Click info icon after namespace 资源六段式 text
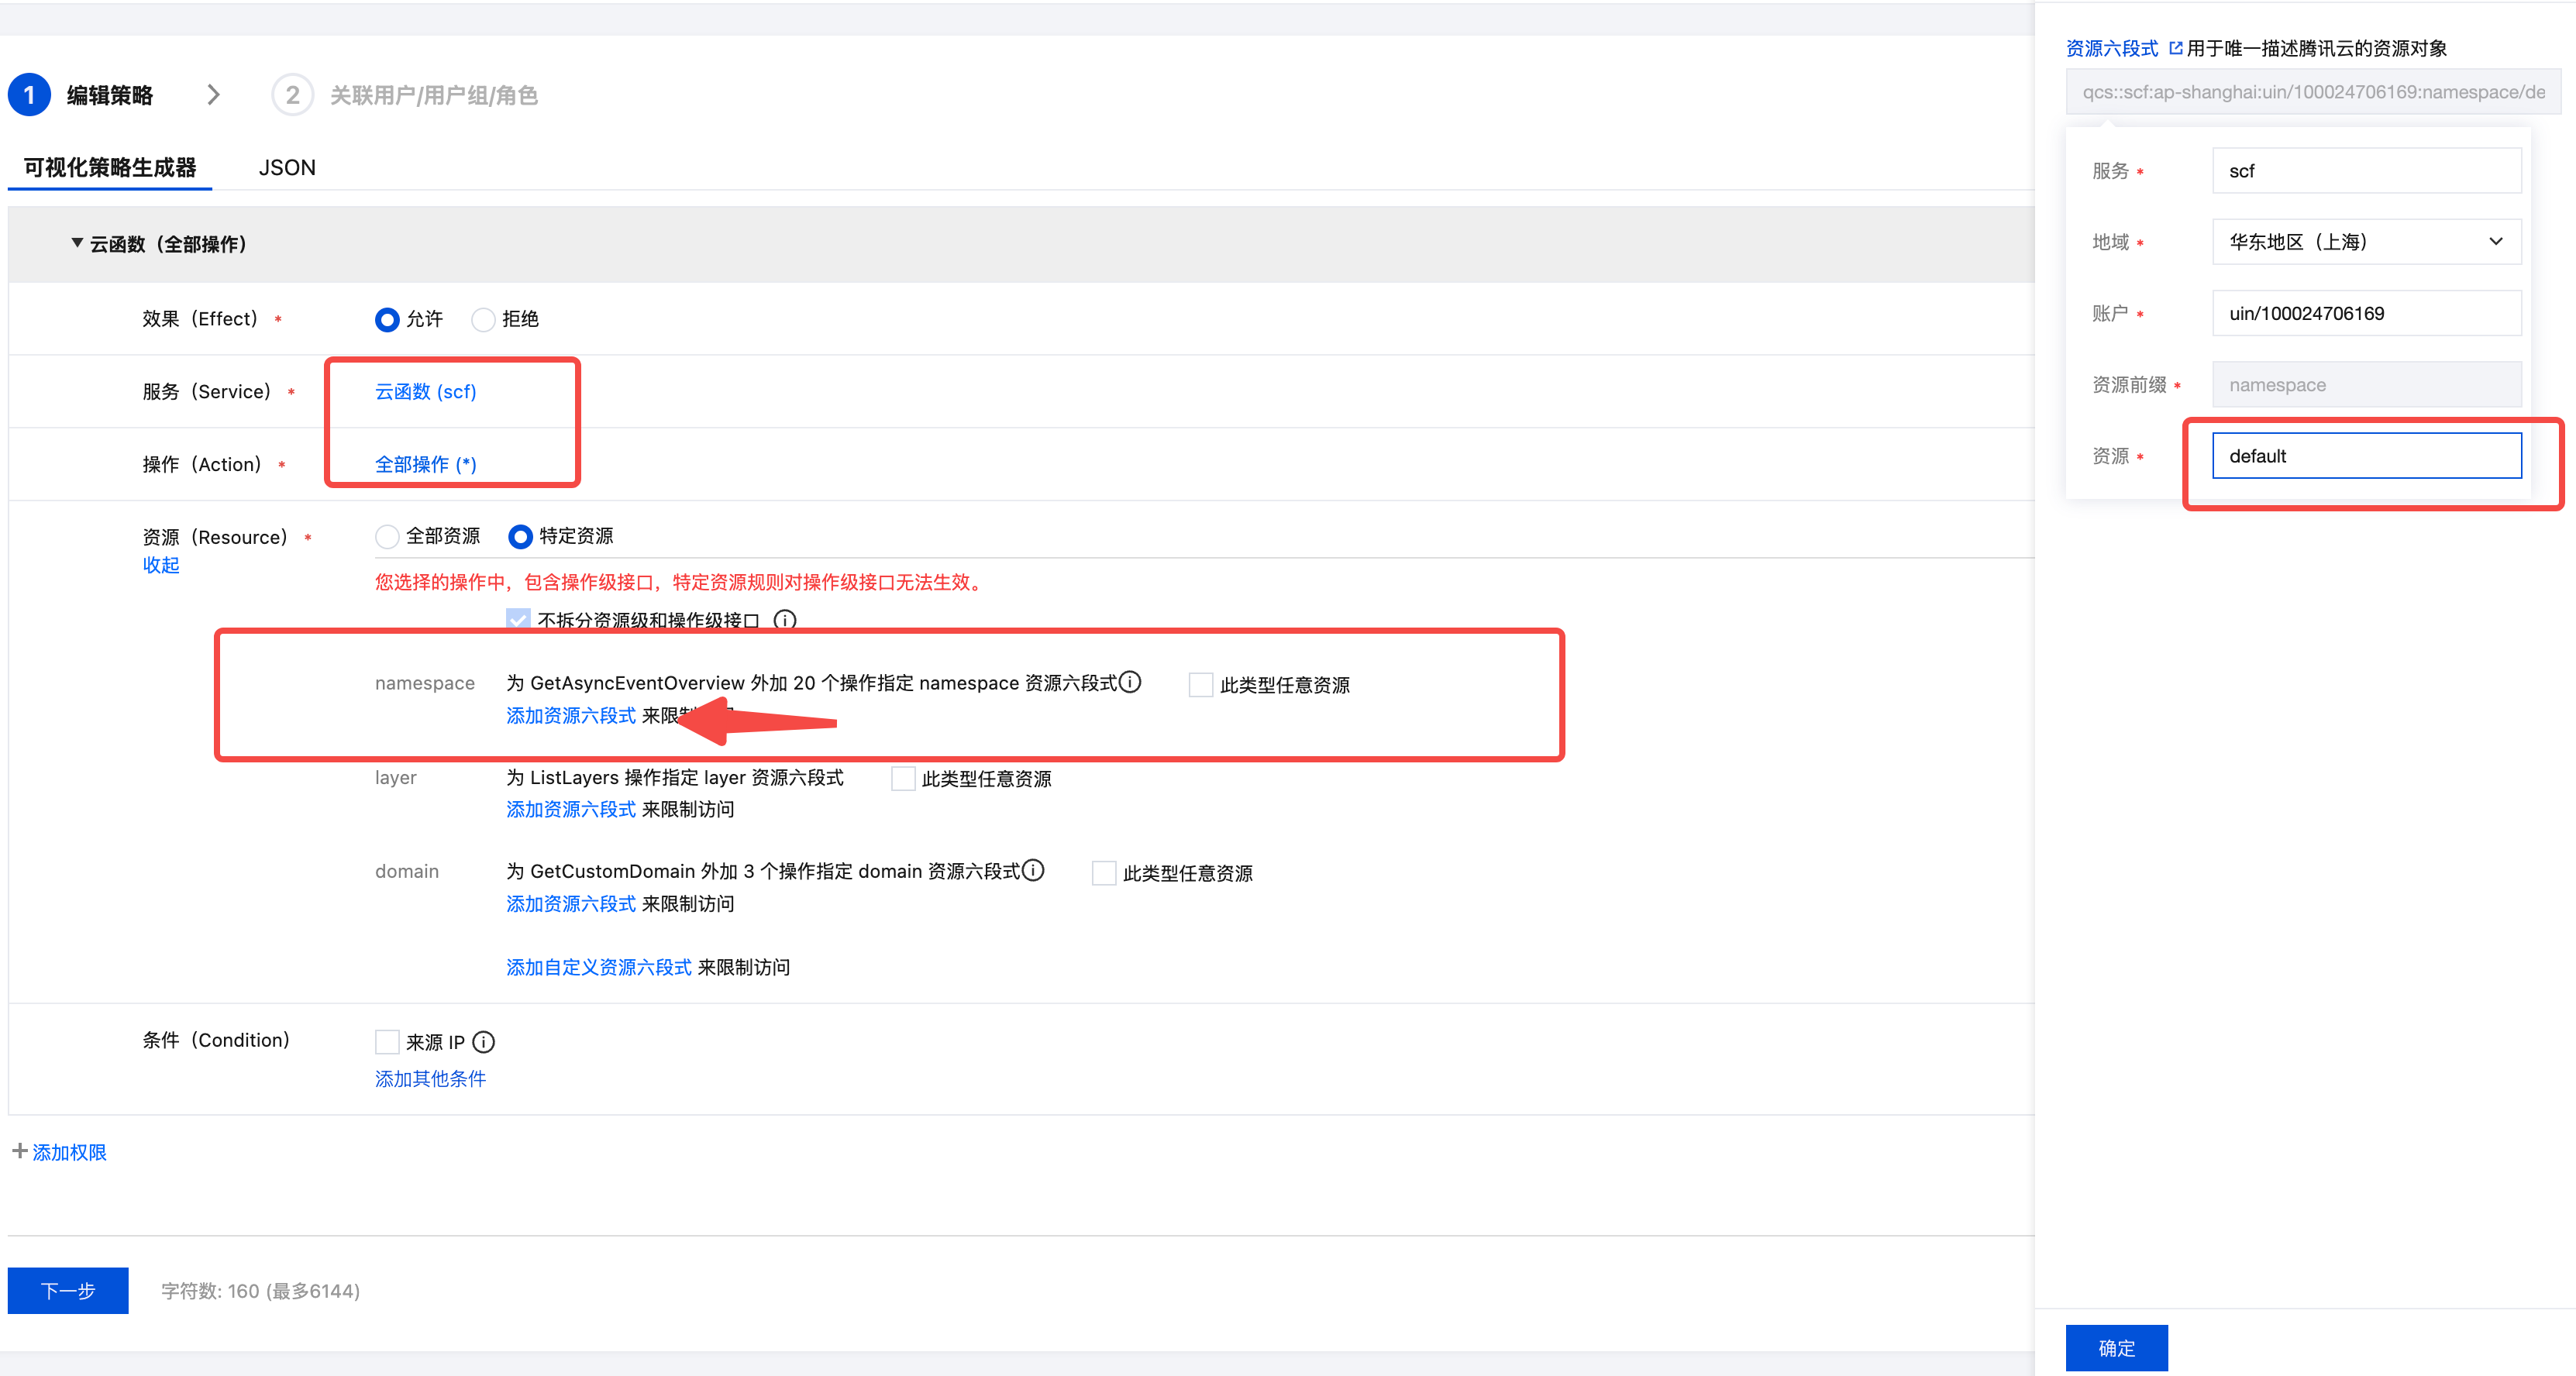Screen dimensions: 2576x1376 (1130, 682)
